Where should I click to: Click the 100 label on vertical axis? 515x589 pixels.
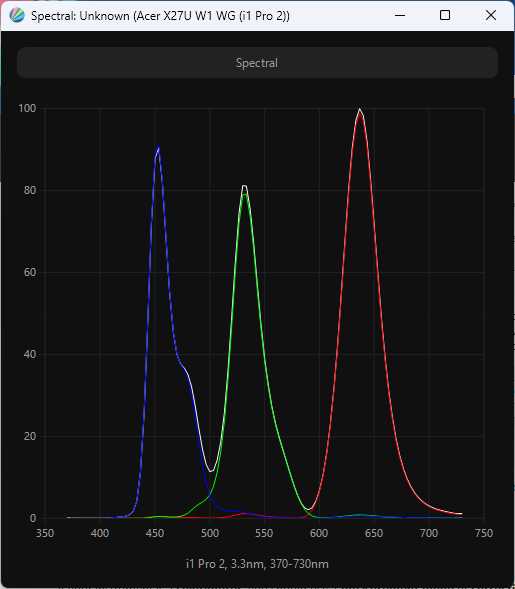[x=27, y=108]
